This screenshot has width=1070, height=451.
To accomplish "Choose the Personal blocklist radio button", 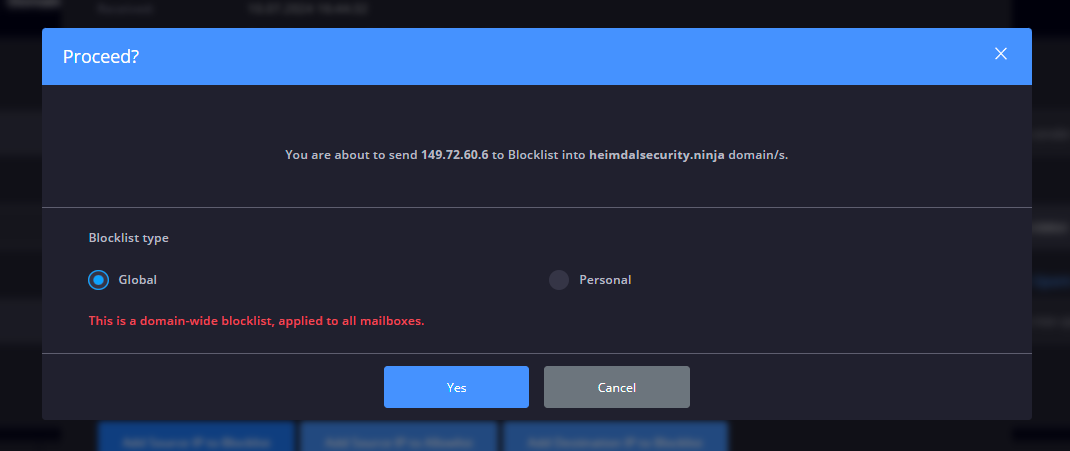I will point(559,280).
